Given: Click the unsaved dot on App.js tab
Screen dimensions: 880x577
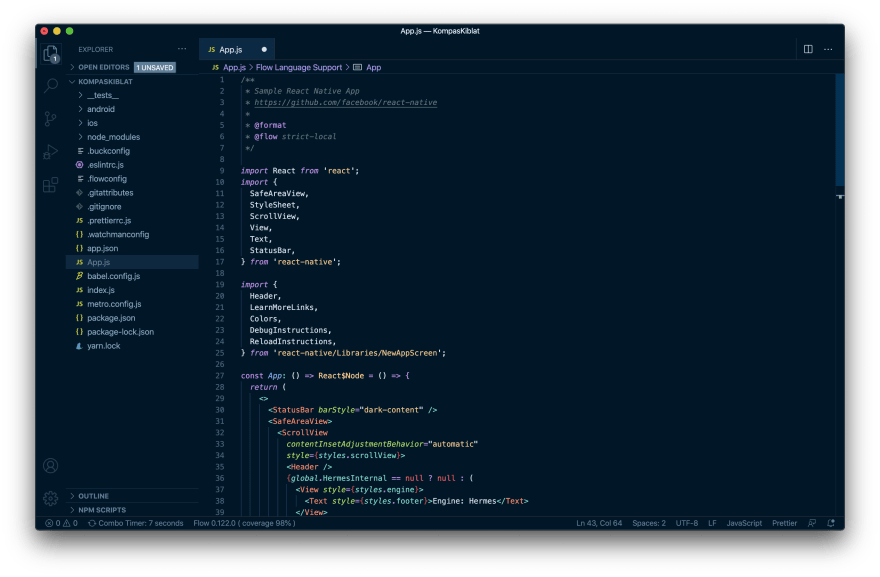Looking at the screenshot, I should (264, 49).
